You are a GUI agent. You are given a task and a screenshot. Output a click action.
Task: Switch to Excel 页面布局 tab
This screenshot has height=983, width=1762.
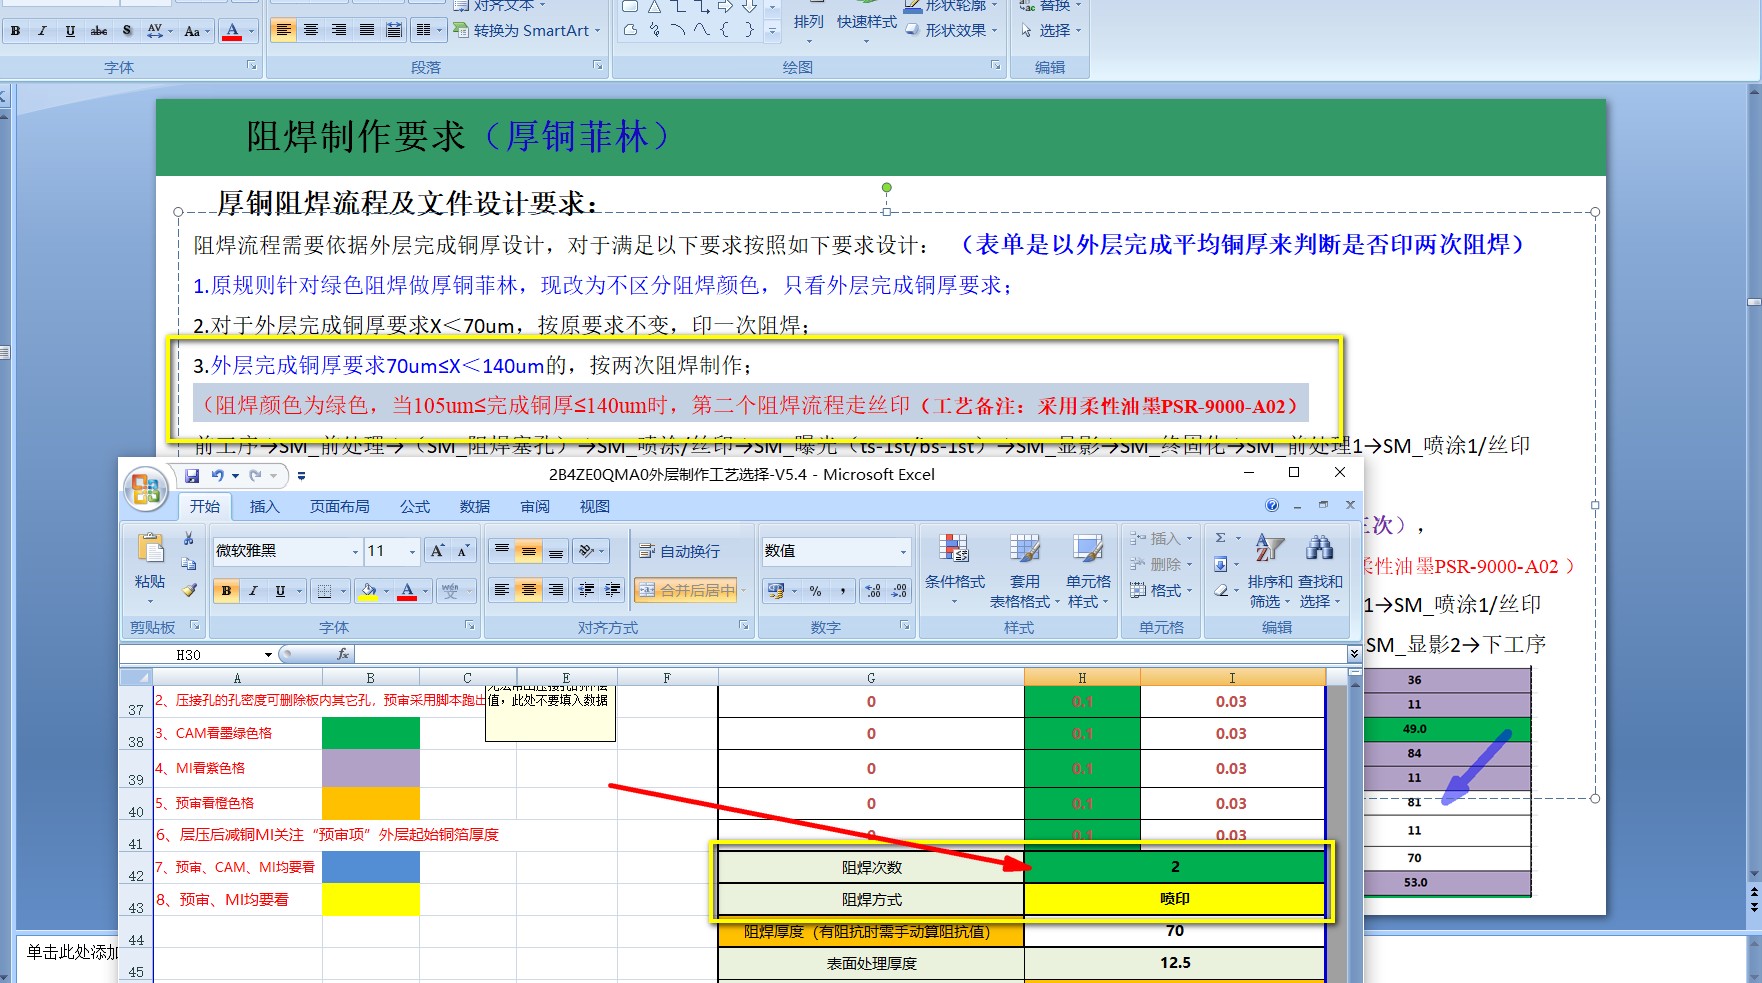pos(339,507)
